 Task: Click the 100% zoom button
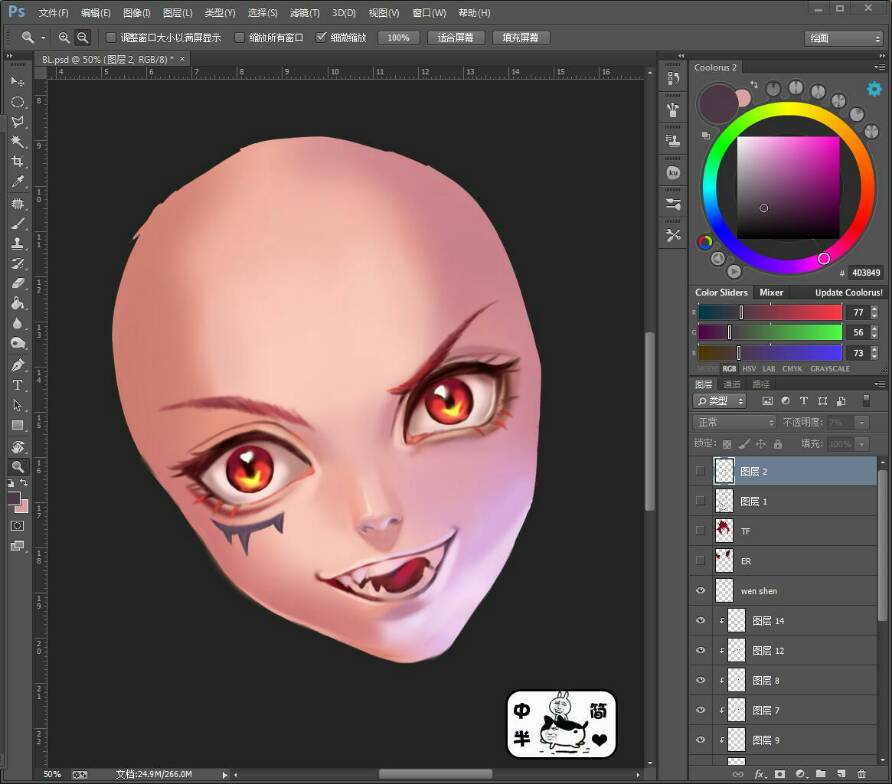[398, 38]
